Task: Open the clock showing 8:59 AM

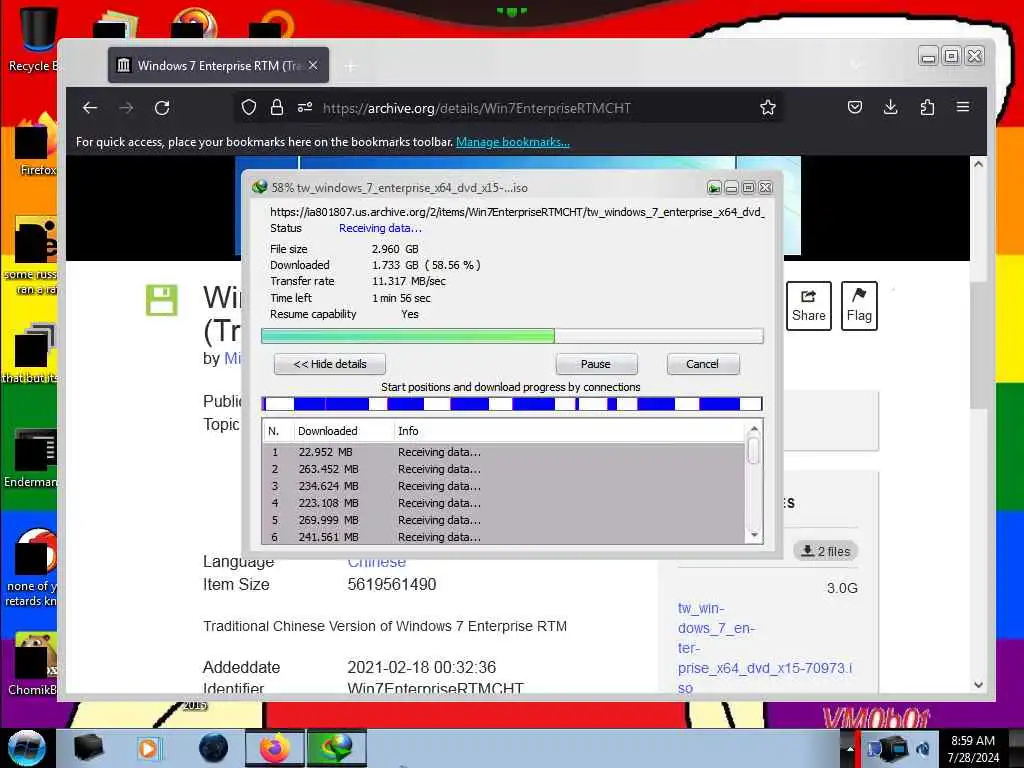Action: [973, 749]
